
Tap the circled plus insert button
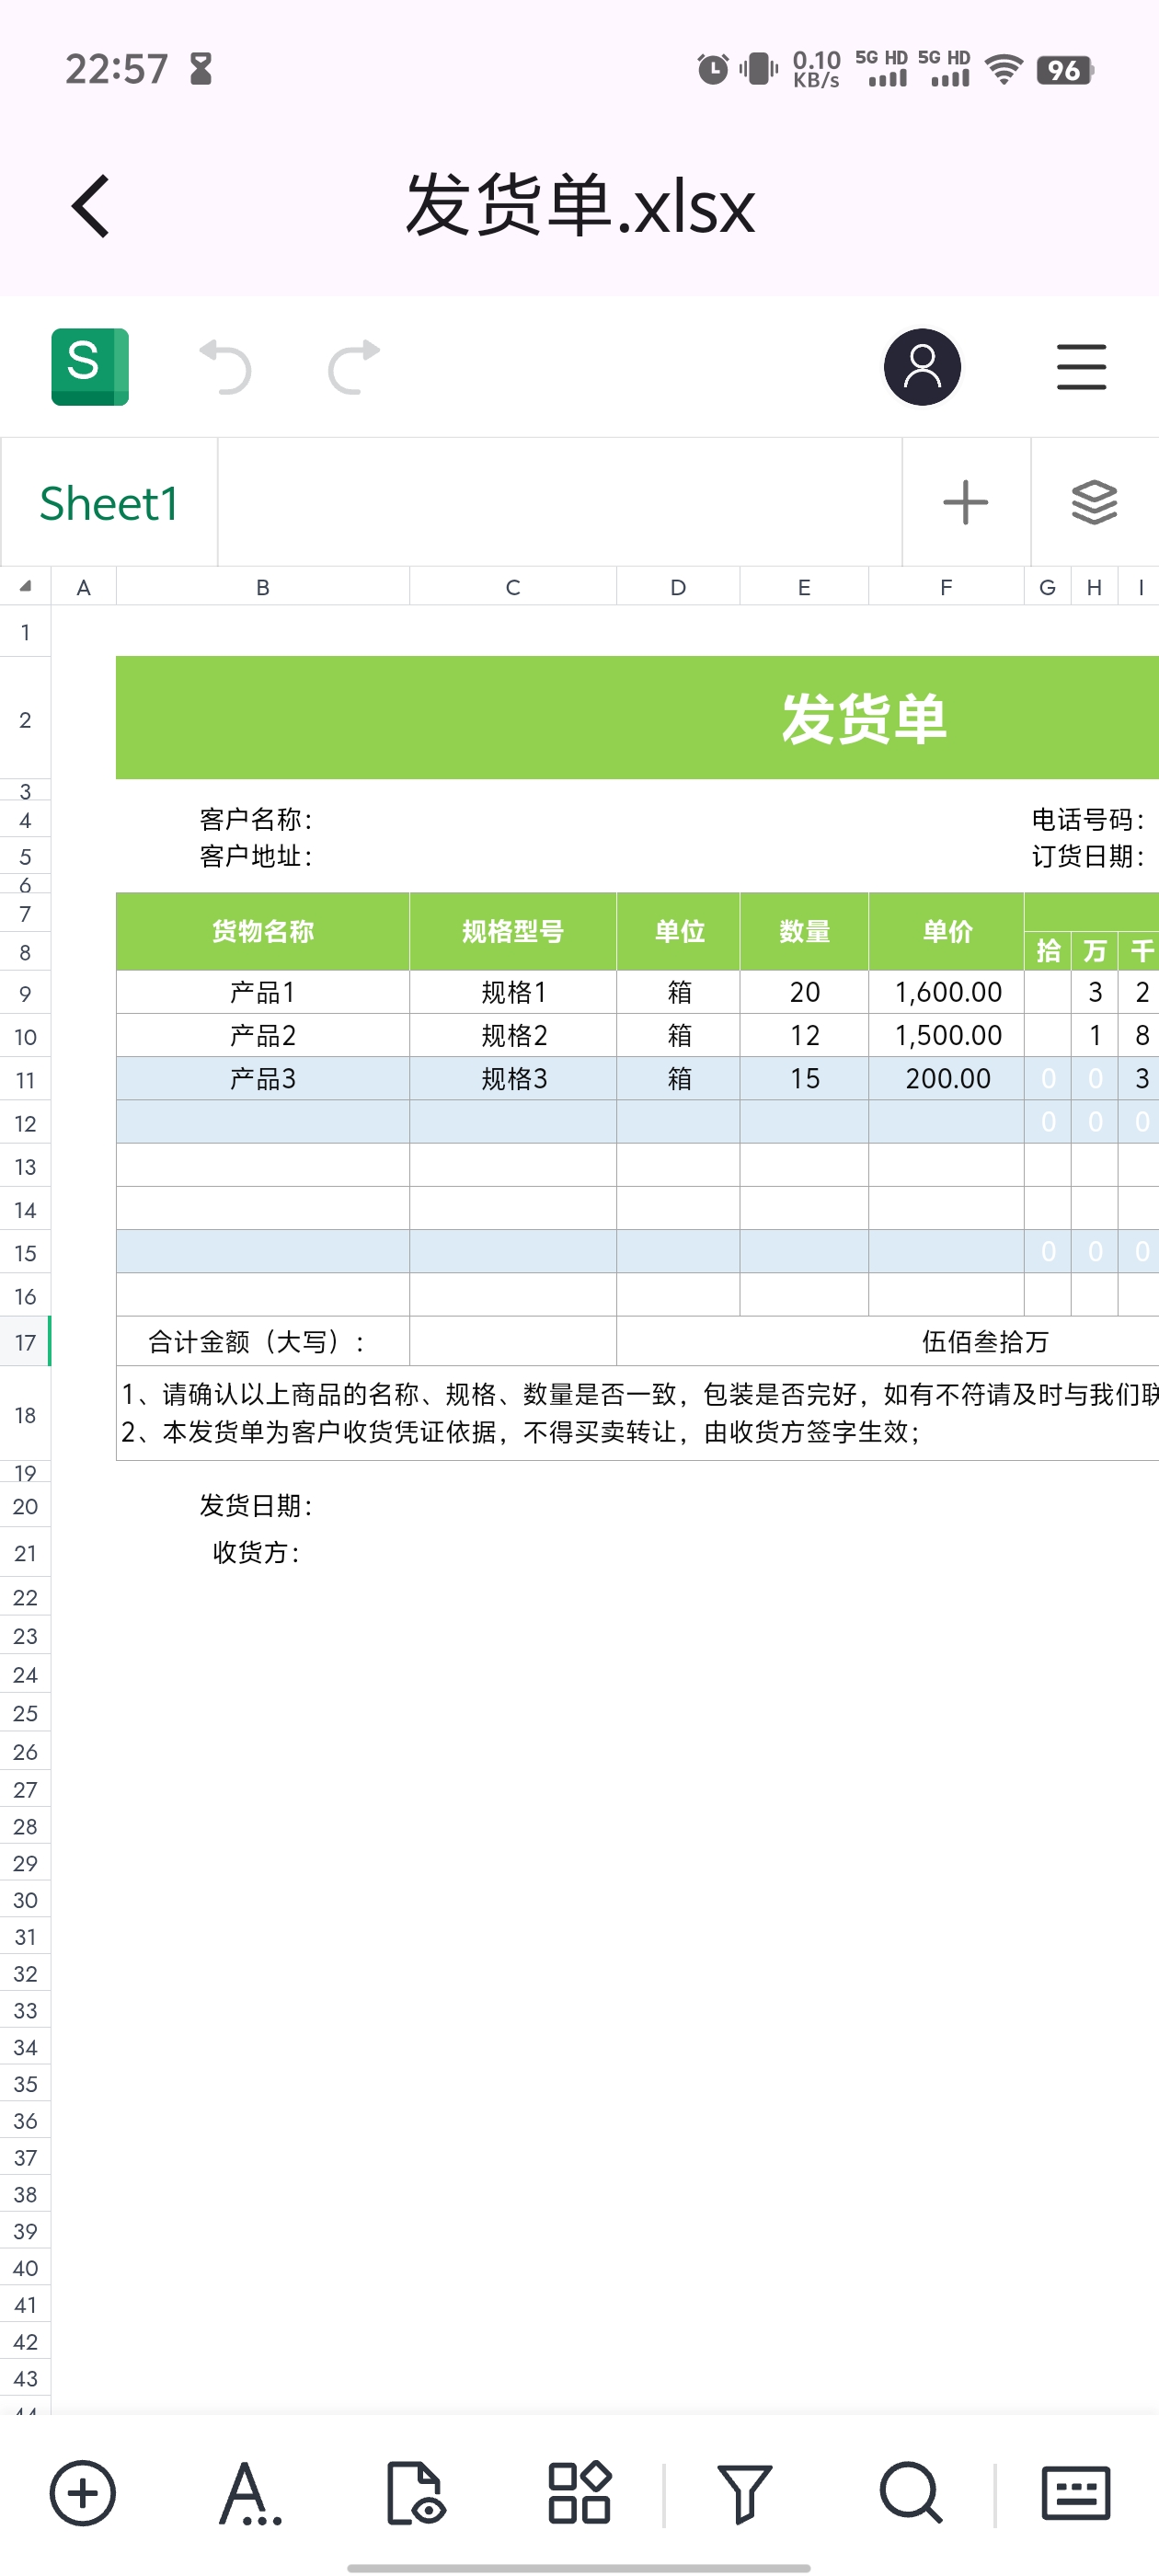point(83,2492)
